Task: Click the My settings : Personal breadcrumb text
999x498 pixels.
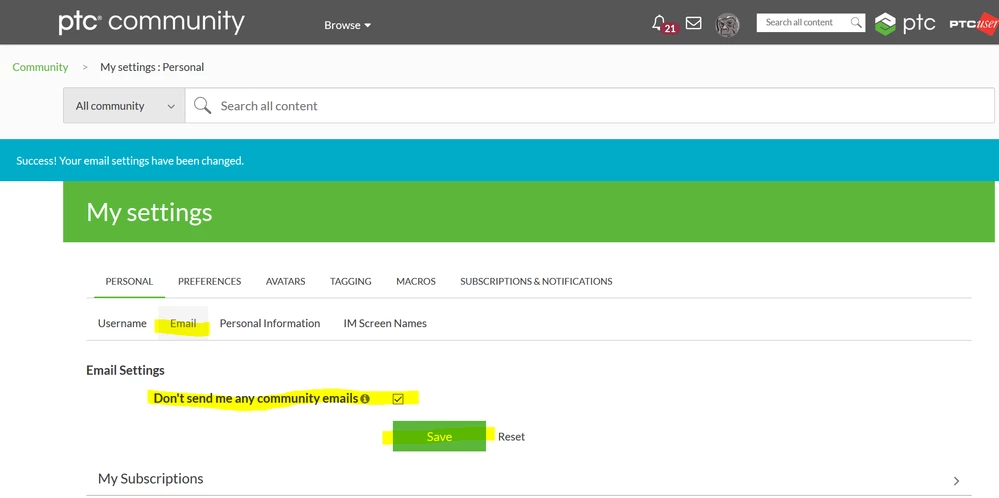Action: (x=152, y=67)
